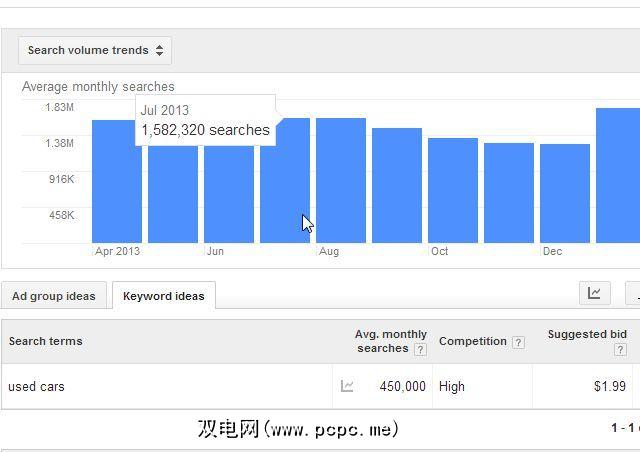The height and width of the screenshot is (452, 640).
Task: Click the Competition column header text
Action: [472, 341]
